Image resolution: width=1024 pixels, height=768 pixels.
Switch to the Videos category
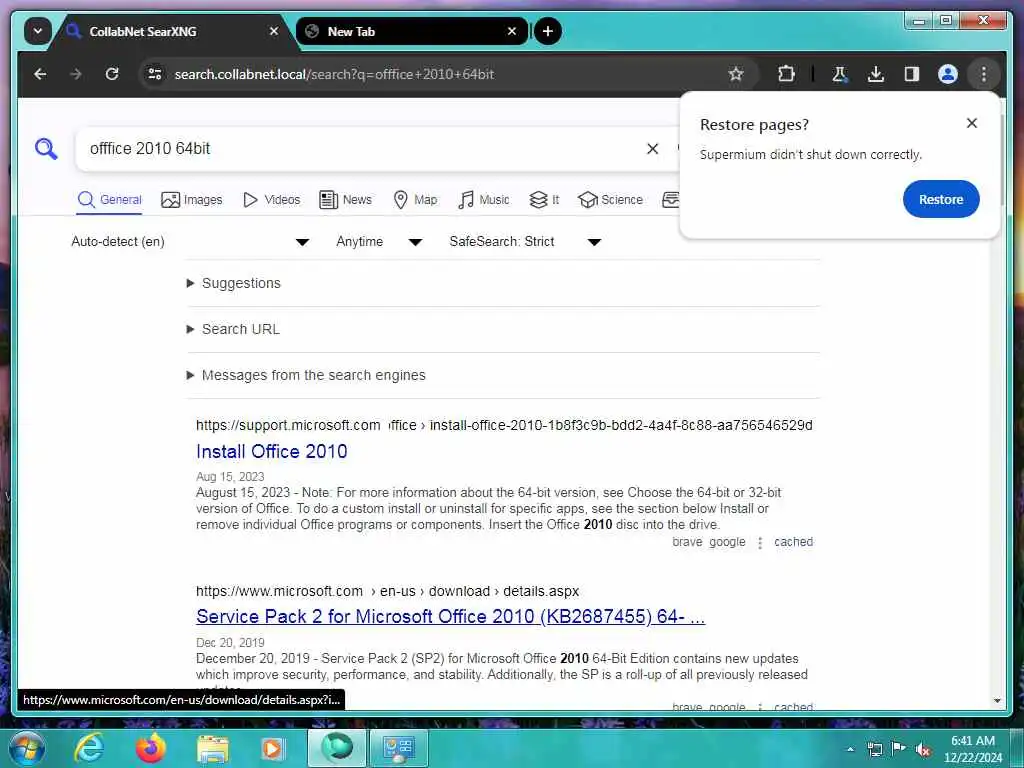tap(271, 200)
